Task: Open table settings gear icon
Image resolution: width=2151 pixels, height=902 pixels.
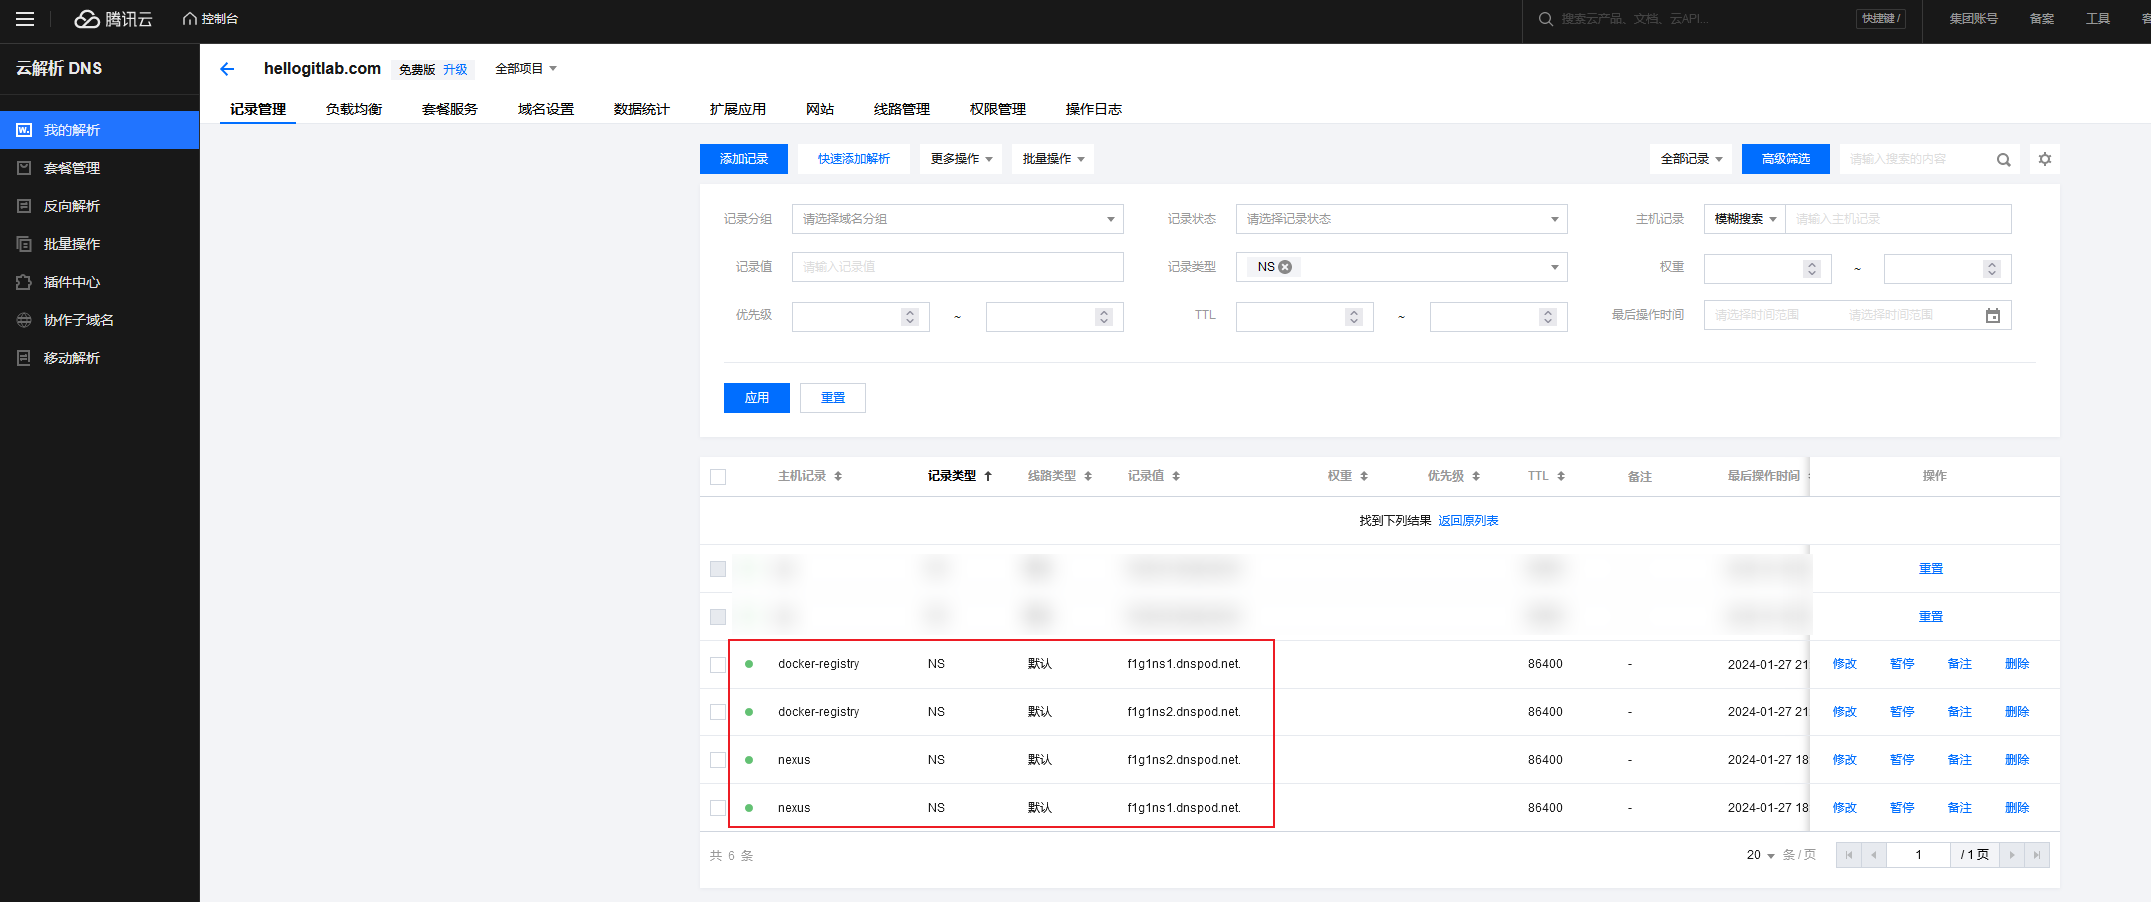Action: pyautogui.click(x=2045, y=159)
